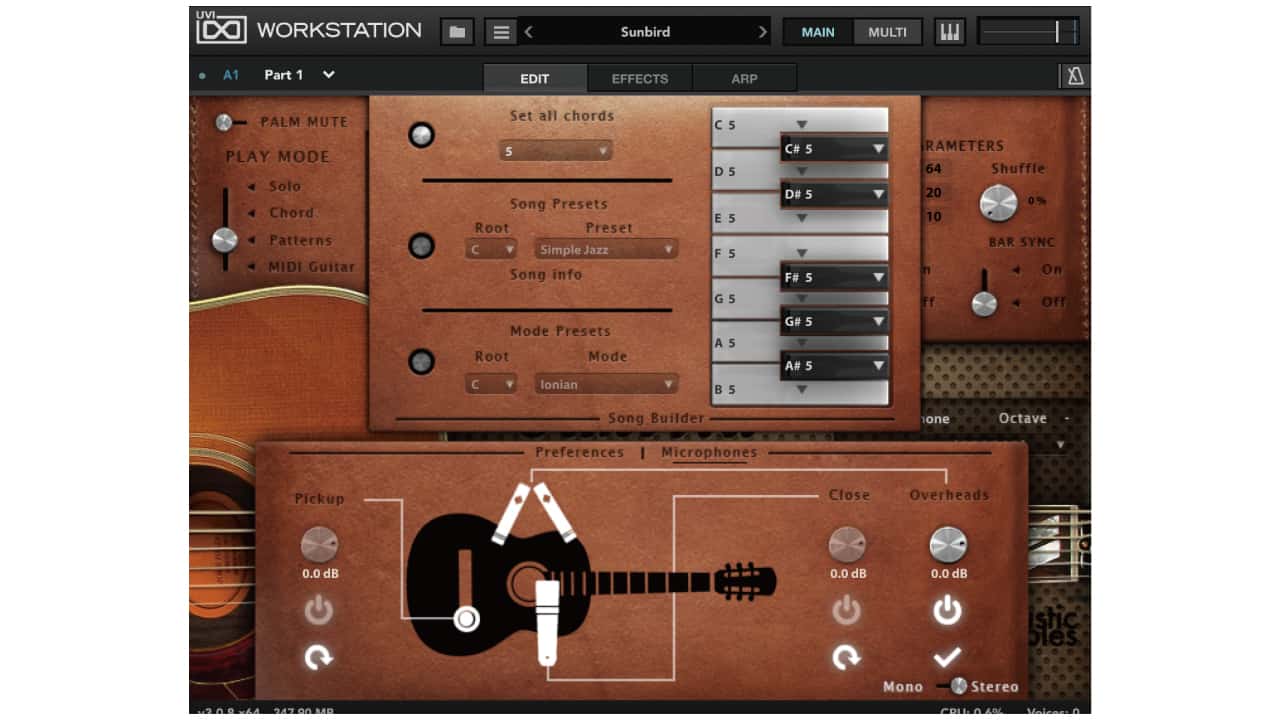Turn Bar Sync On

[1049, 268]
